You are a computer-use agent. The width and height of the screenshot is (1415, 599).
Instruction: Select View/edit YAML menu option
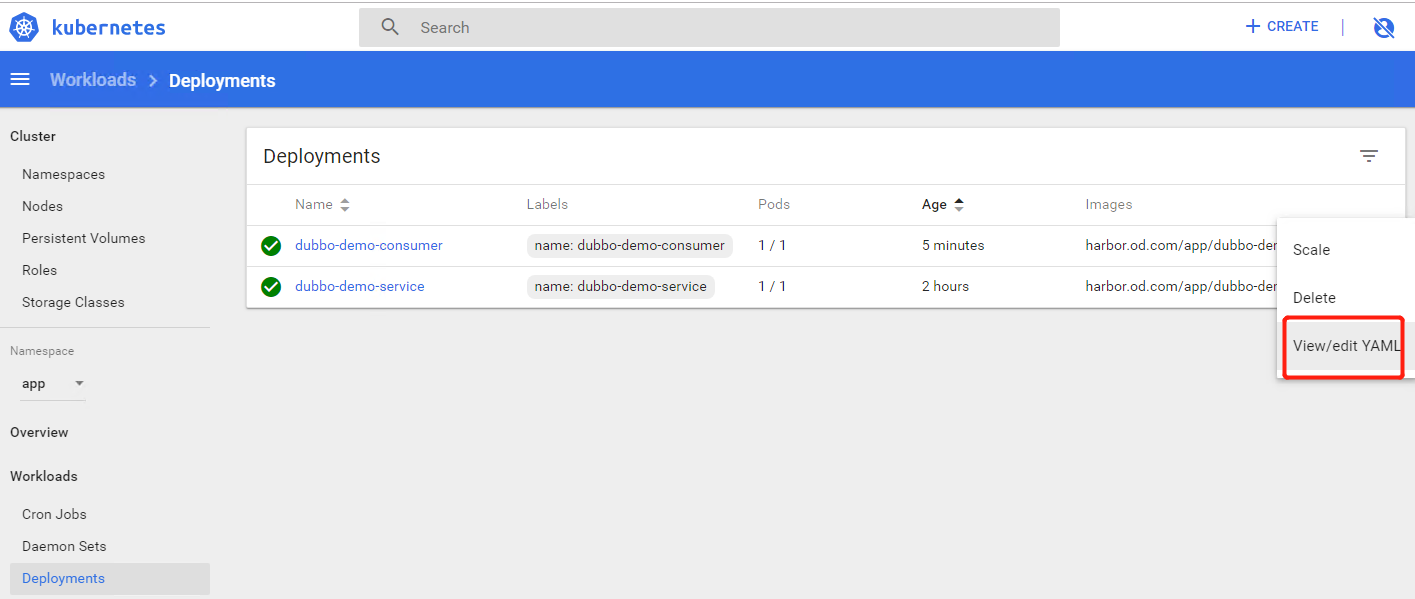(x=1345, y=346)
